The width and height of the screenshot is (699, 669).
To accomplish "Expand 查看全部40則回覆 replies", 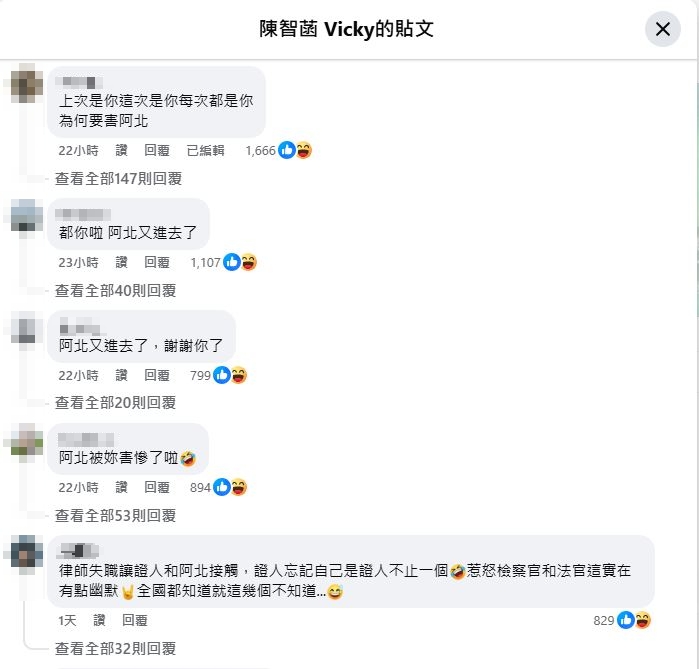I will point(115,291).
